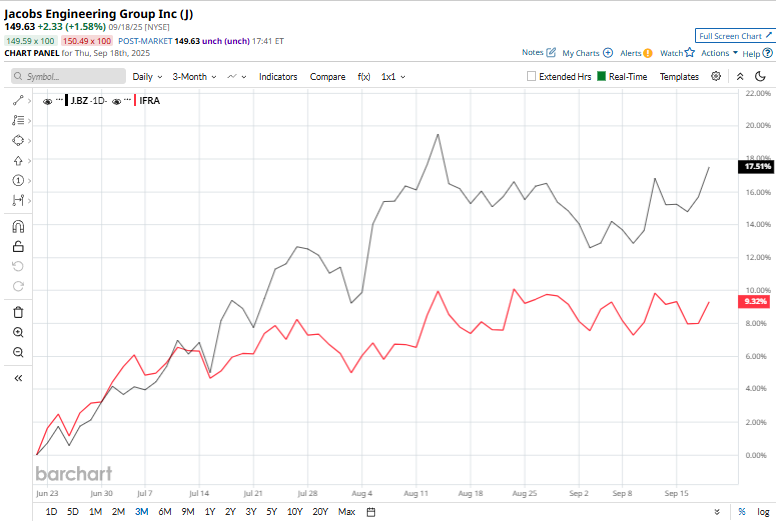The image size is (776, 531).
Task: Open options dots for J.BZ series
Action: coord(59,100)
